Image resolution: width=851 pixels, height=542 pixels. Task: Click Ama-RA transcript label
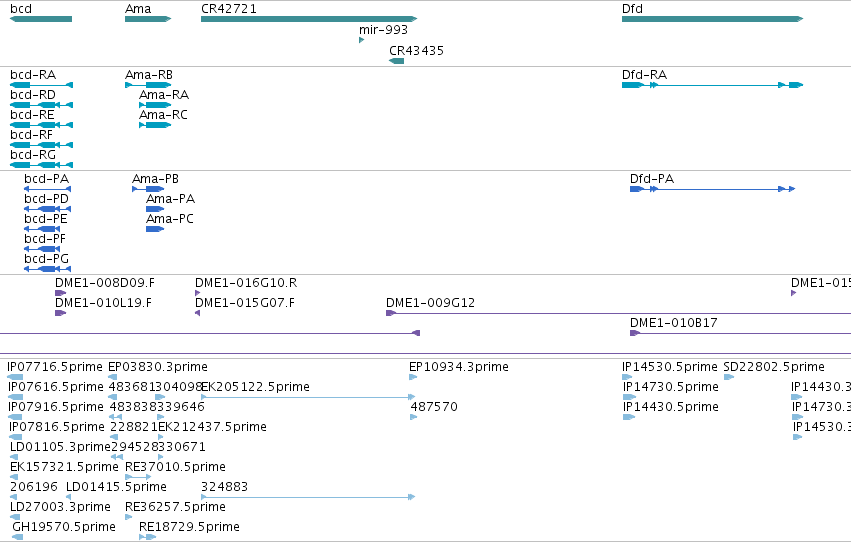[164, 95]
